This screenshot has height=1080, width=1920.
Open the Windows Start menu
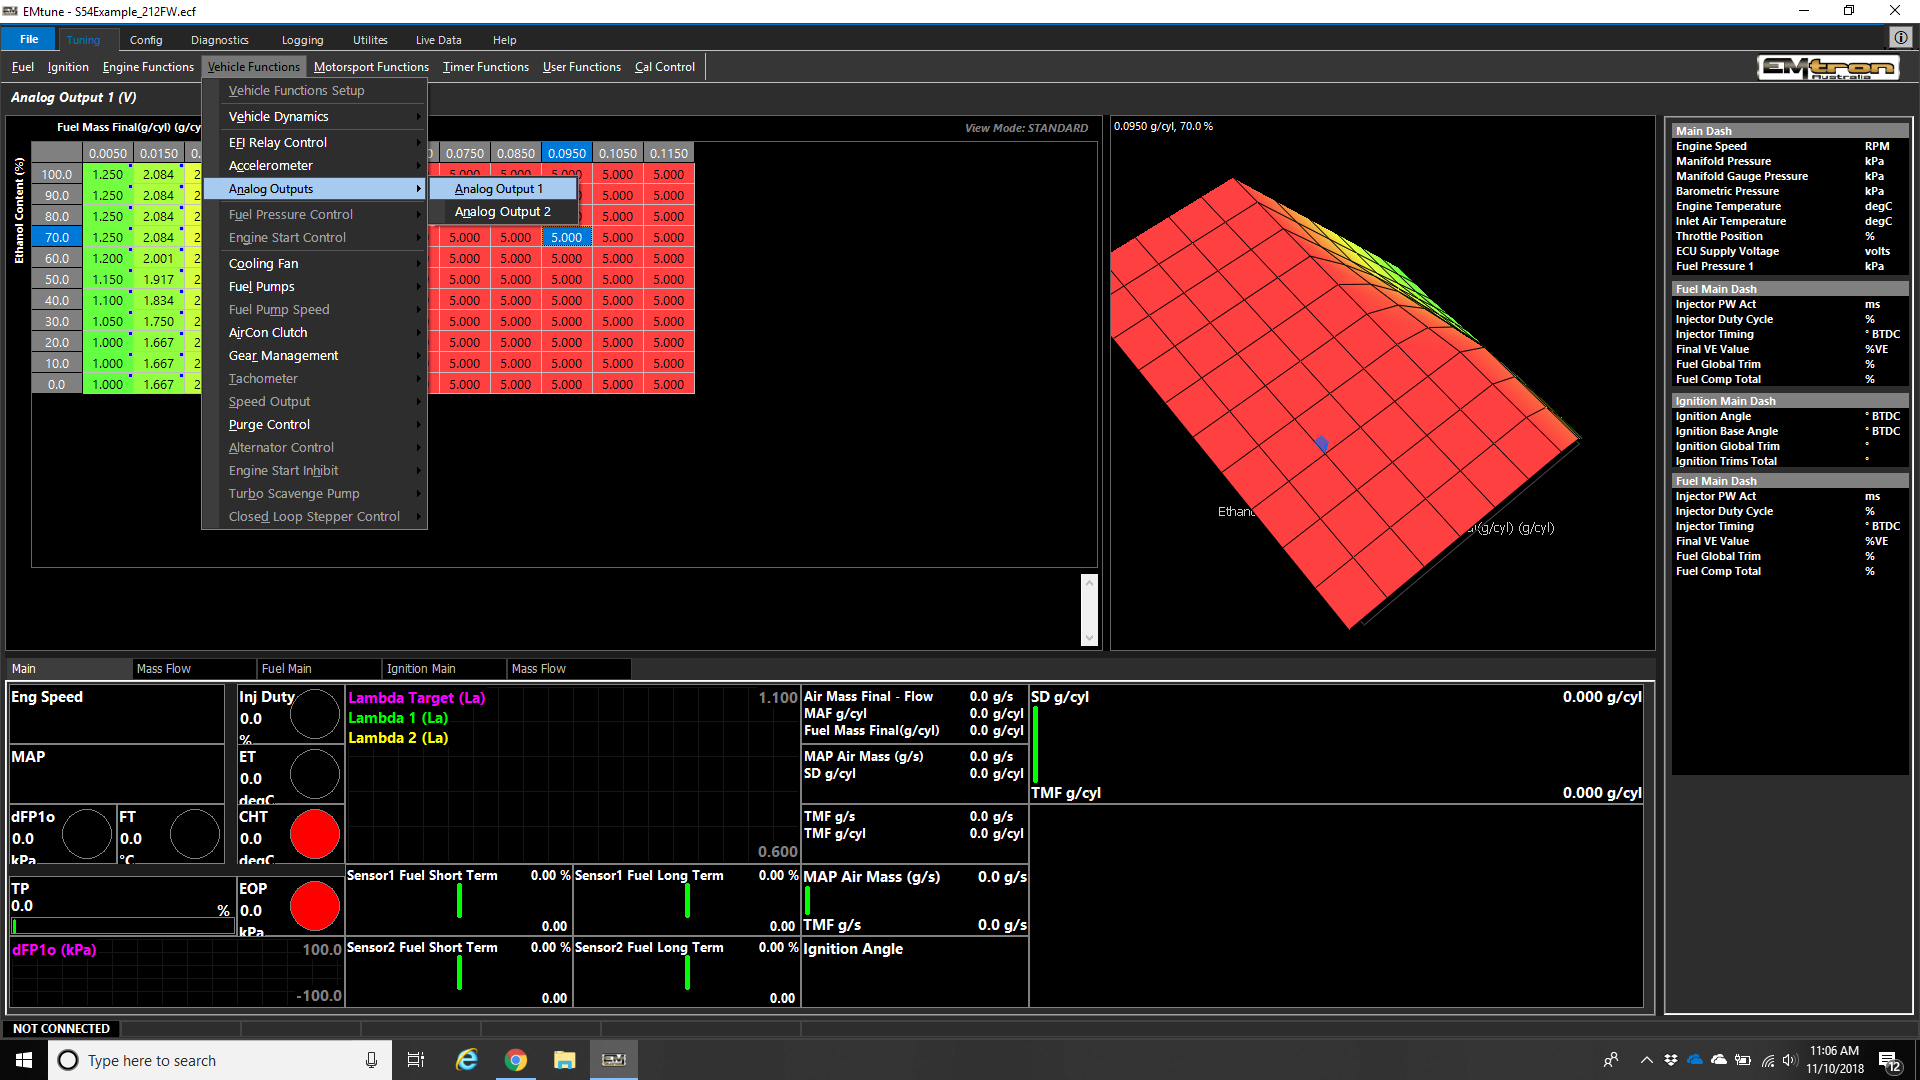coord(24,1060)
